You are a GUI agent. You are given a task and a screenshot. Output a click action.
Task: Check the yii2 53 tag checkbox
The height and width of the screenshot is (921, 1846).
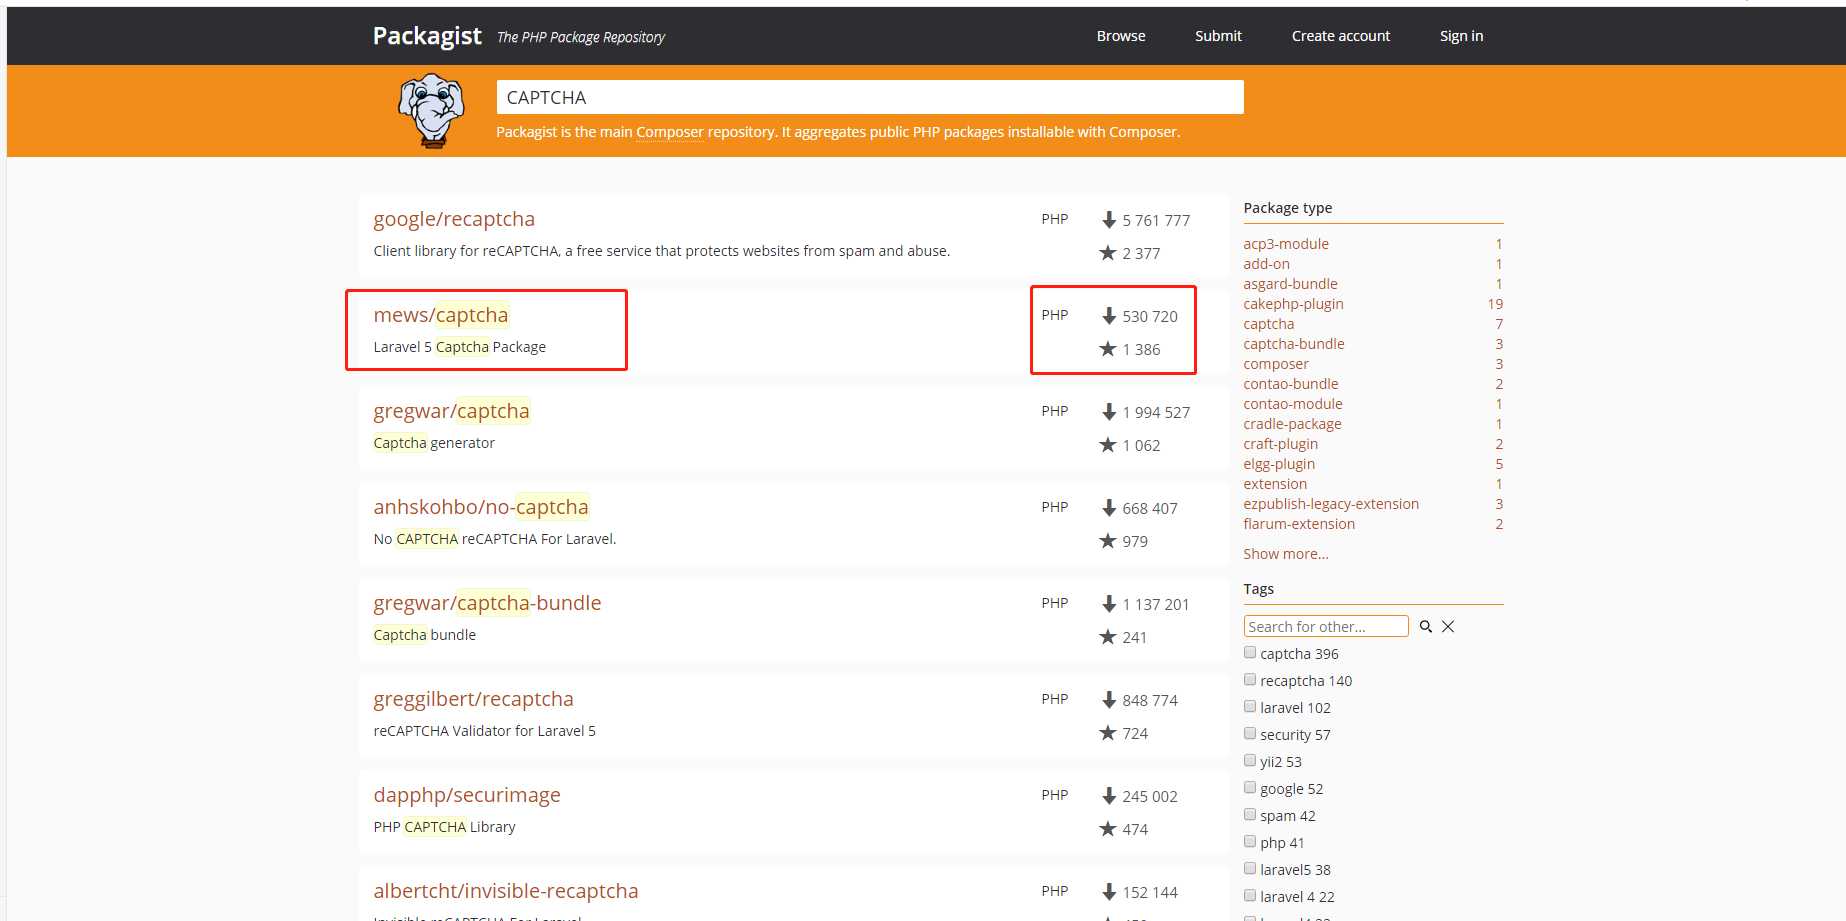[1250, 761]
